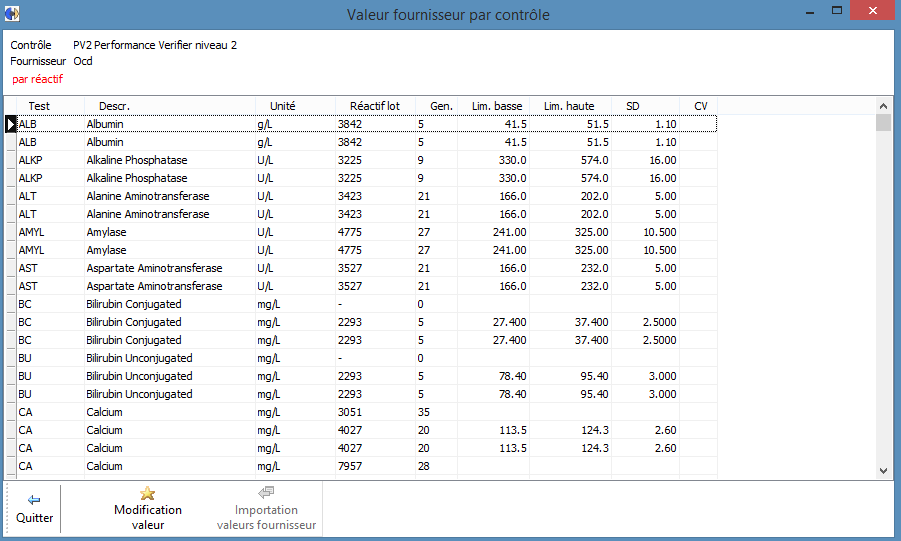Sort by the Descr. column header
901x541 pixels.
[x=114, y=106]
